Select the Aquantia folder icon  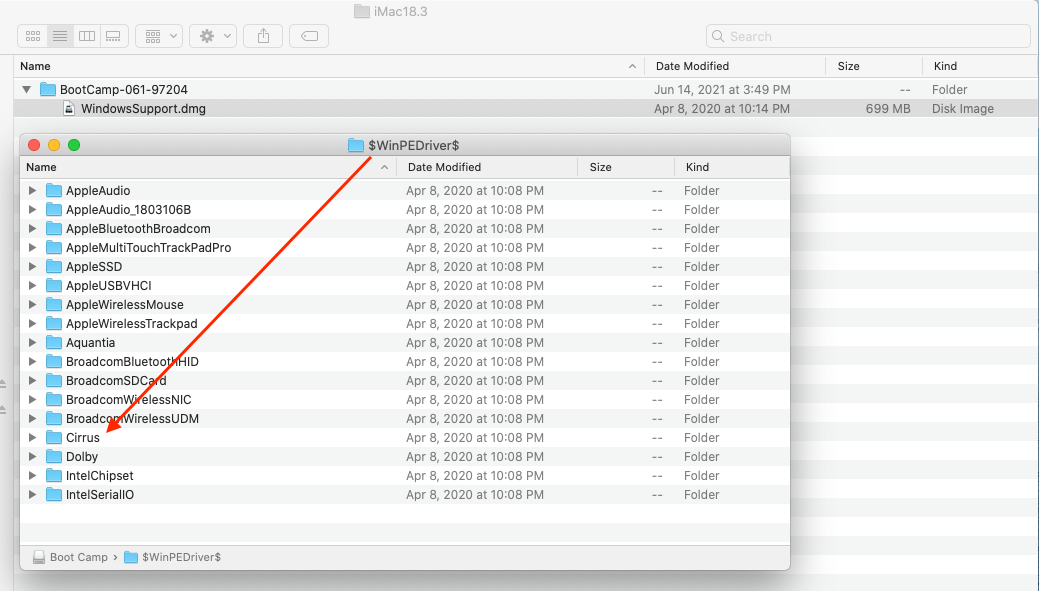tap(54, 343)
